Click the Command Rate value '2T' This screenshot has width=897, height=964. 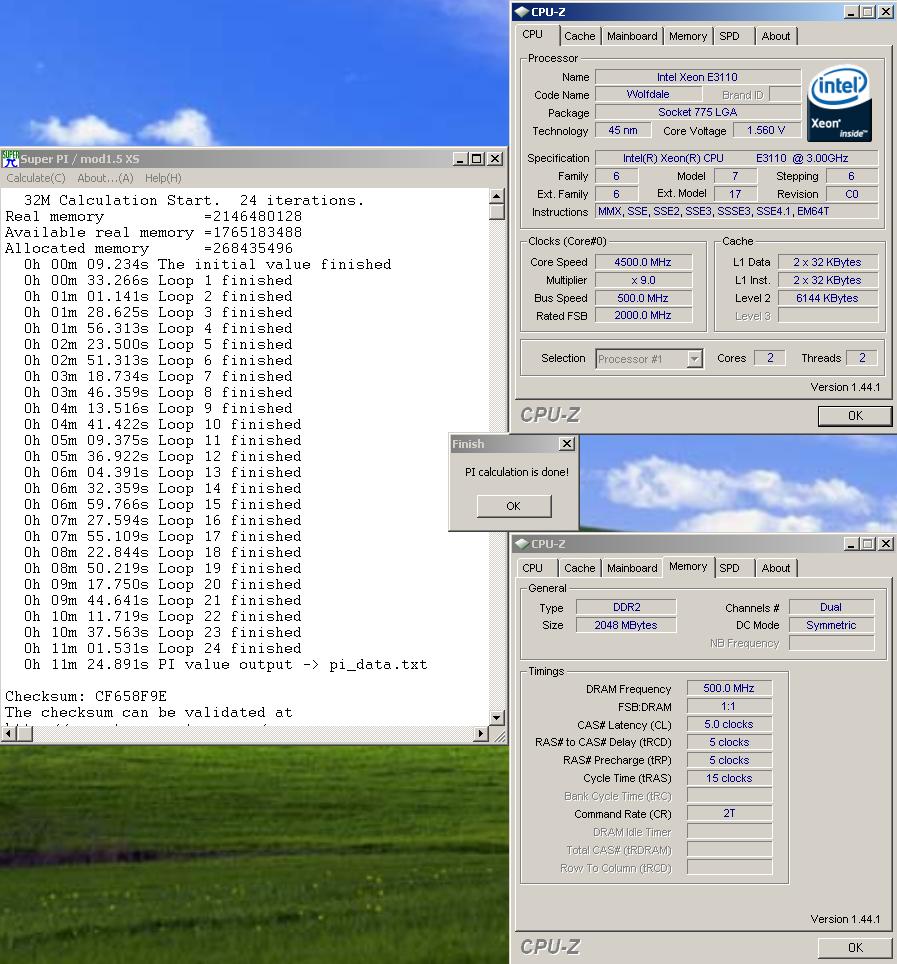729,813
